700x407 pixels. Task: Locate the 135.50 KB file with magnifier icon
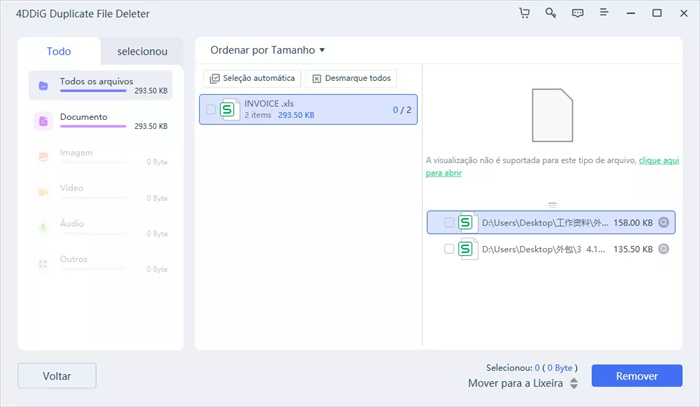(664, 249)
